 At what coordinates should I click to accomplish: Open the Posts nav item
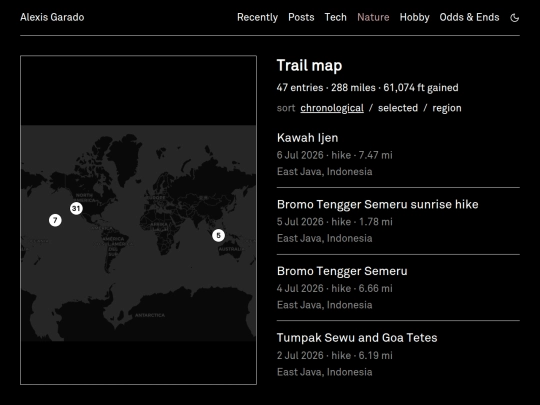pyautogui.click(x=301, y=17)
